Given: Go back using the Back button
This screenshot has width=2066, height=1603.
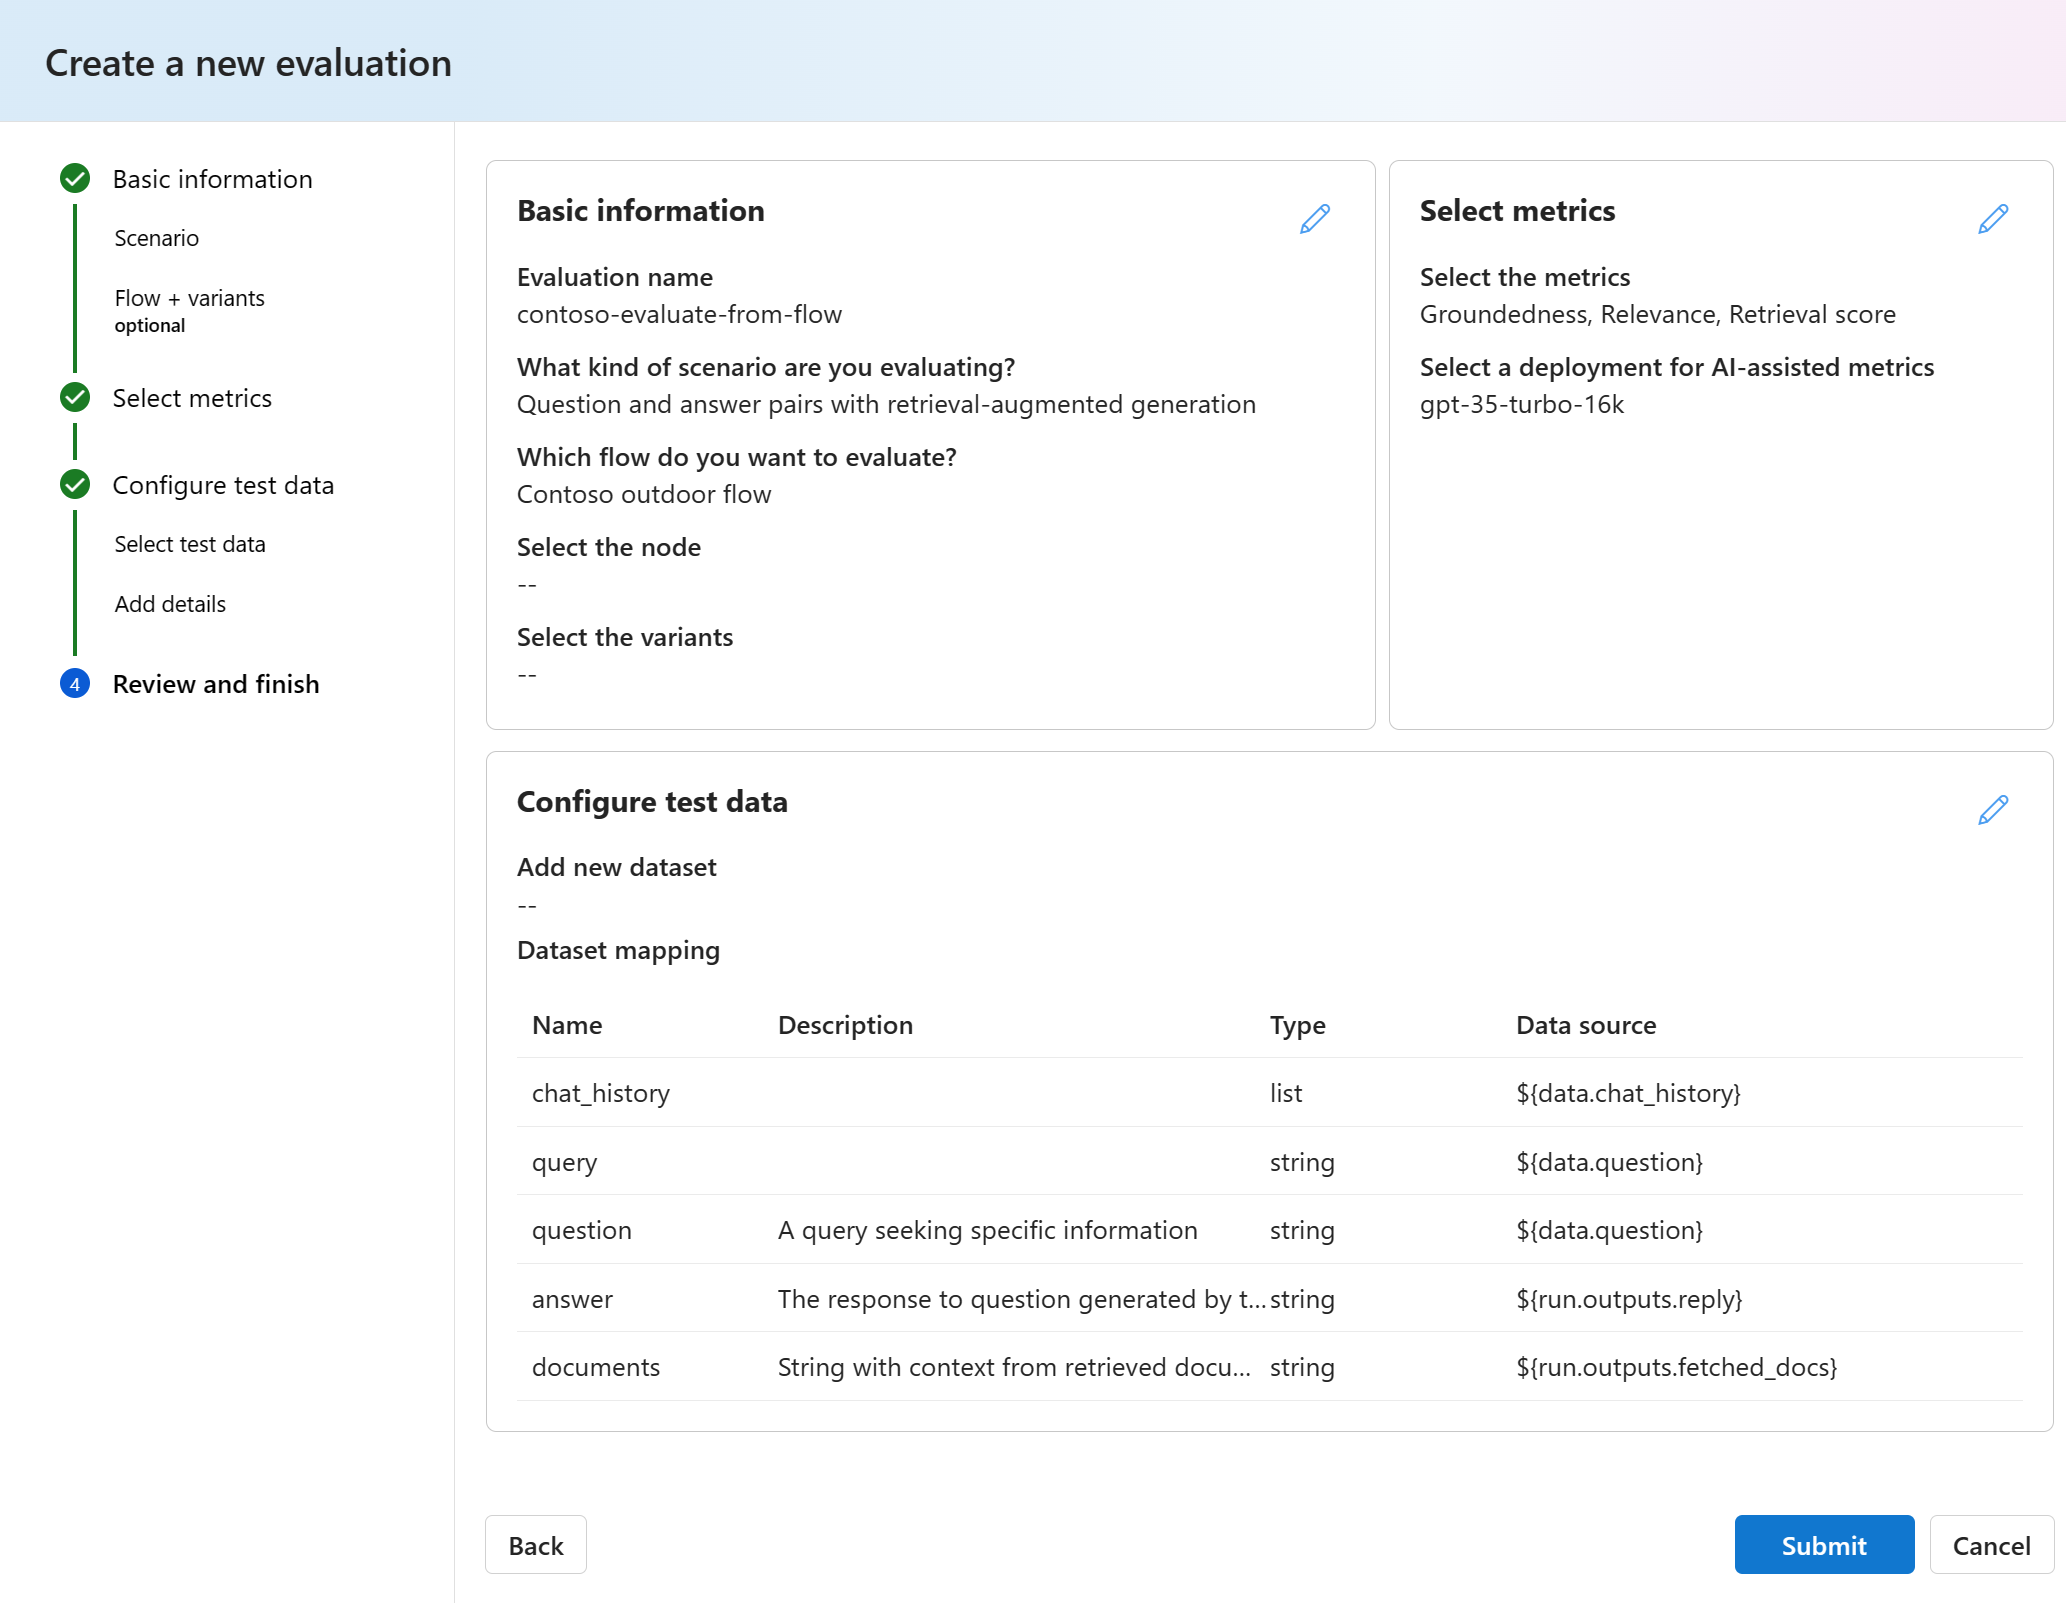Looking at the screenshot, I should point(536,1545).
